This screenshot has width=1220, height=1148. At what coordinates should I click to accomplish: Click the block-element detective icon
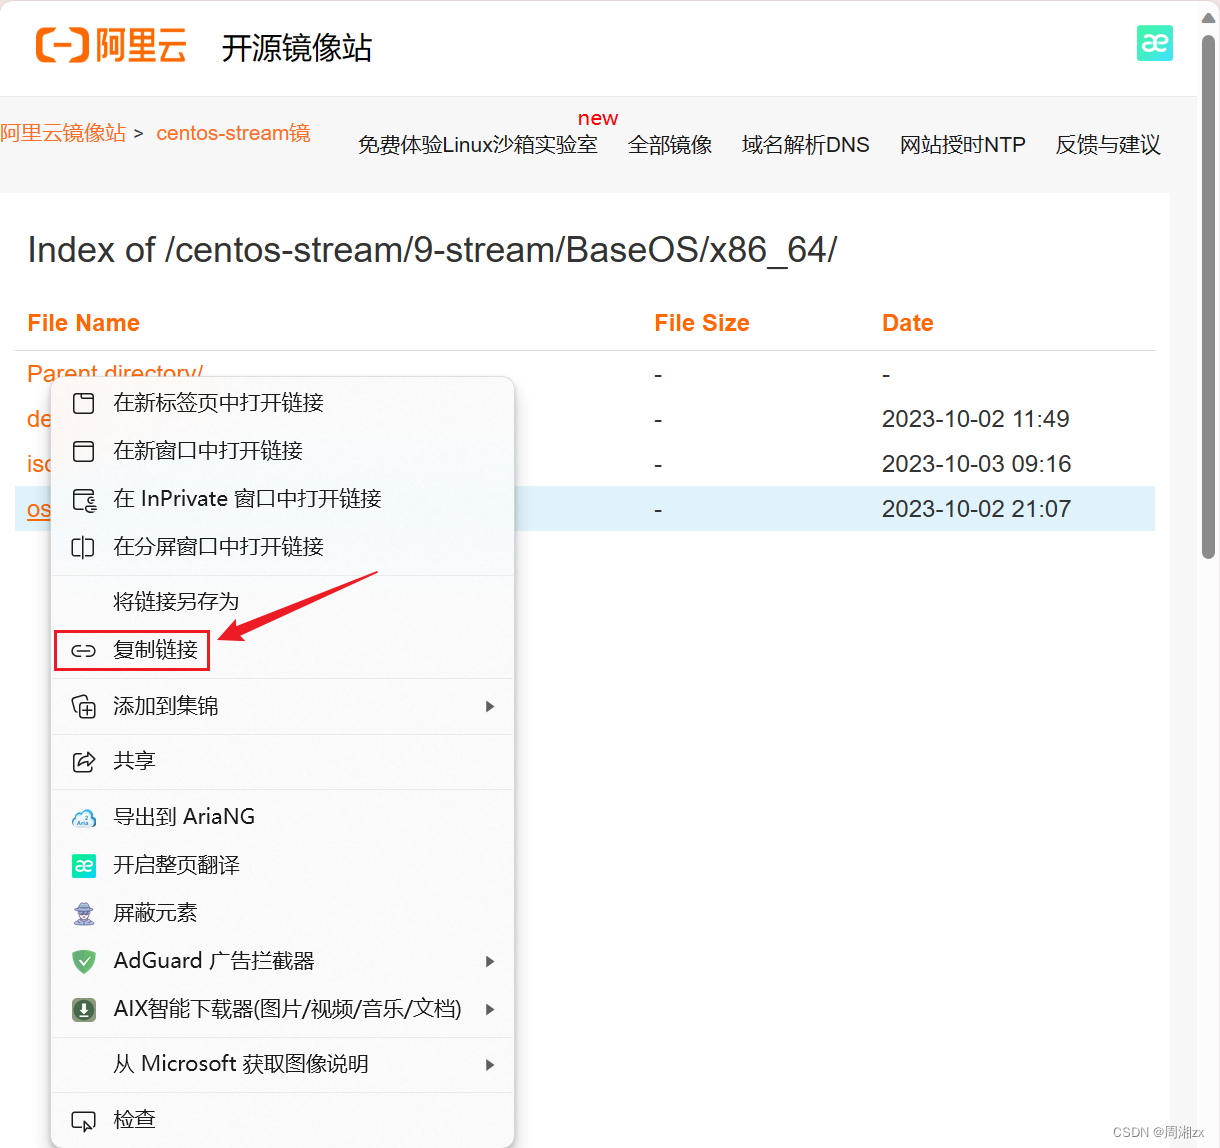coord(84,913)
